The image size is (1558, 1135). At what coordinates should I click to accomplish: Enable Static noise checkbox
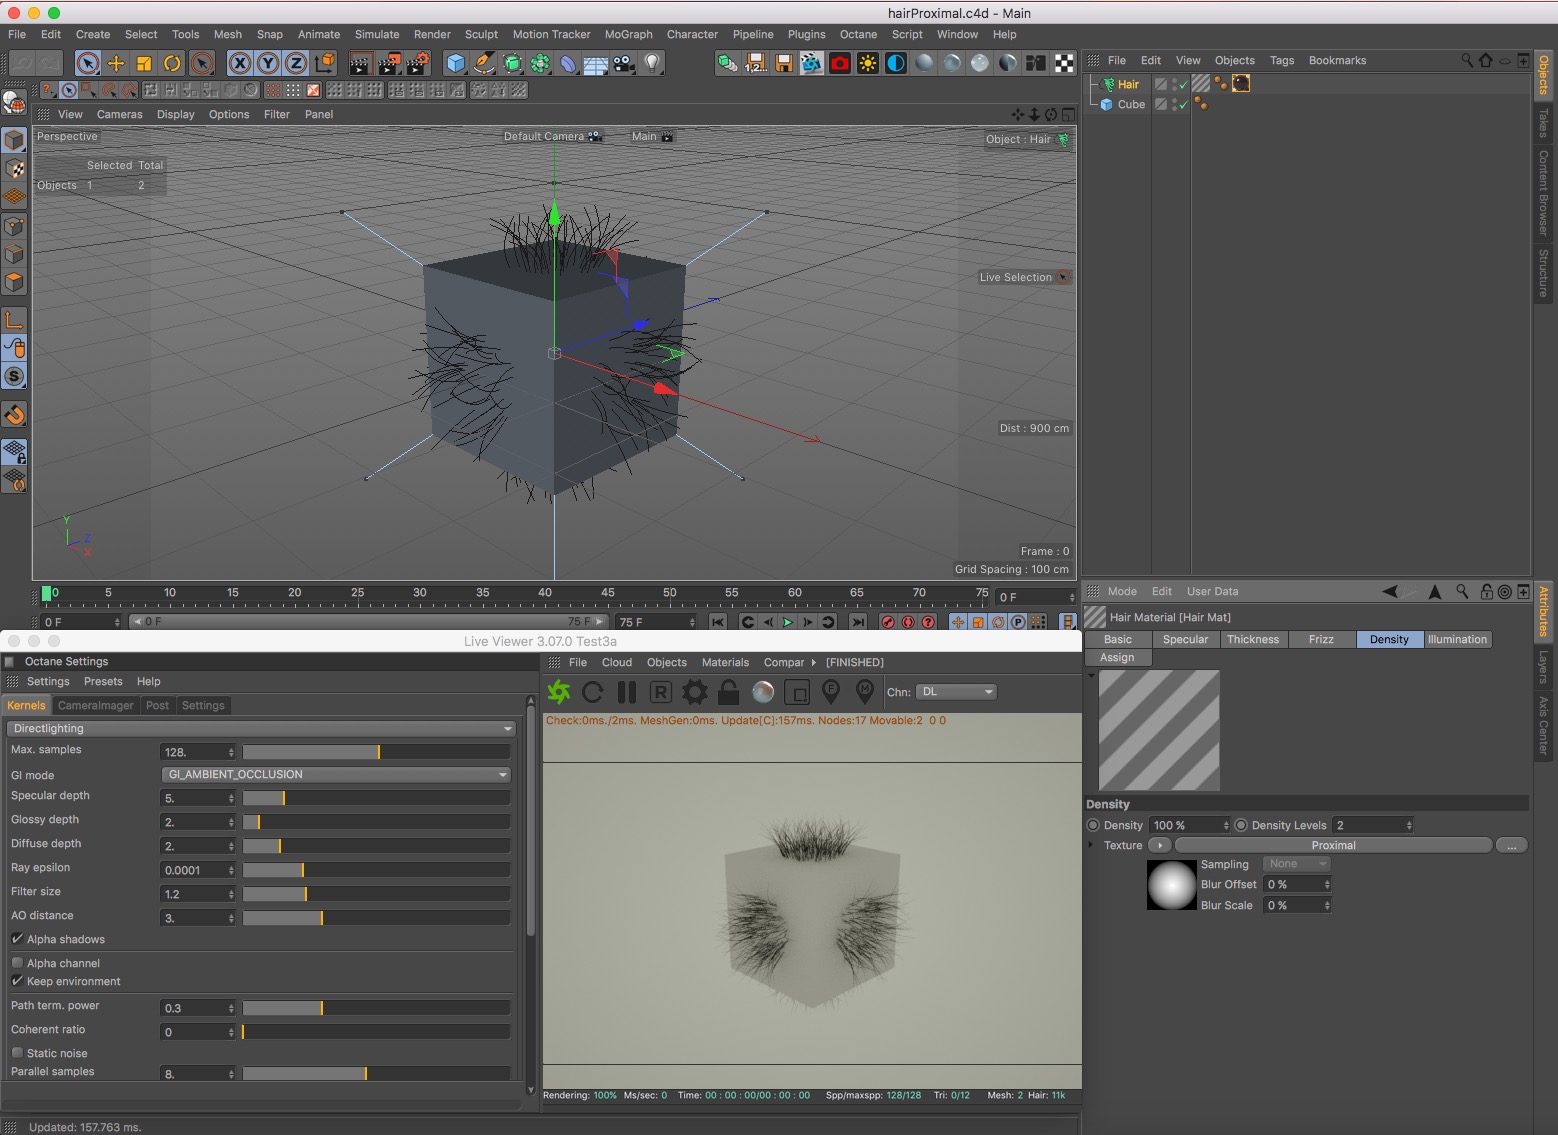[x=17, y=1053]
